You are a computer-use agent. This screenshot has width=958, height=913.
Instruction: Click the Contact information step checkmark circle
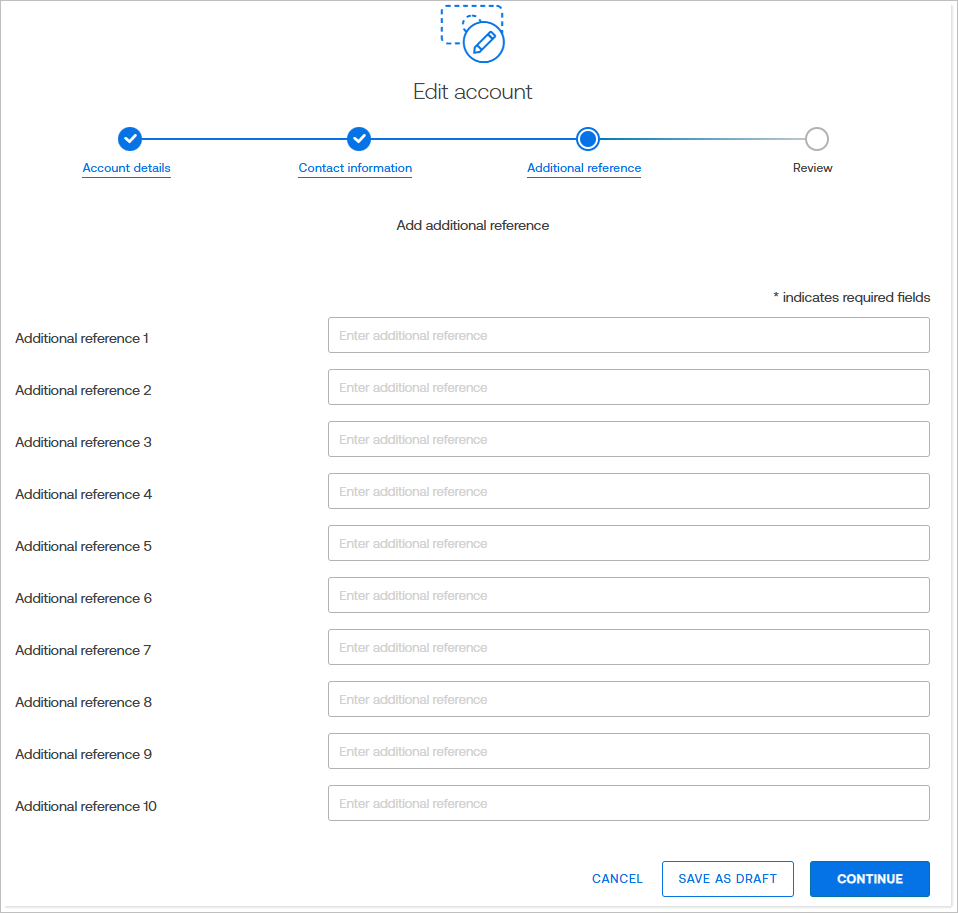359,139
